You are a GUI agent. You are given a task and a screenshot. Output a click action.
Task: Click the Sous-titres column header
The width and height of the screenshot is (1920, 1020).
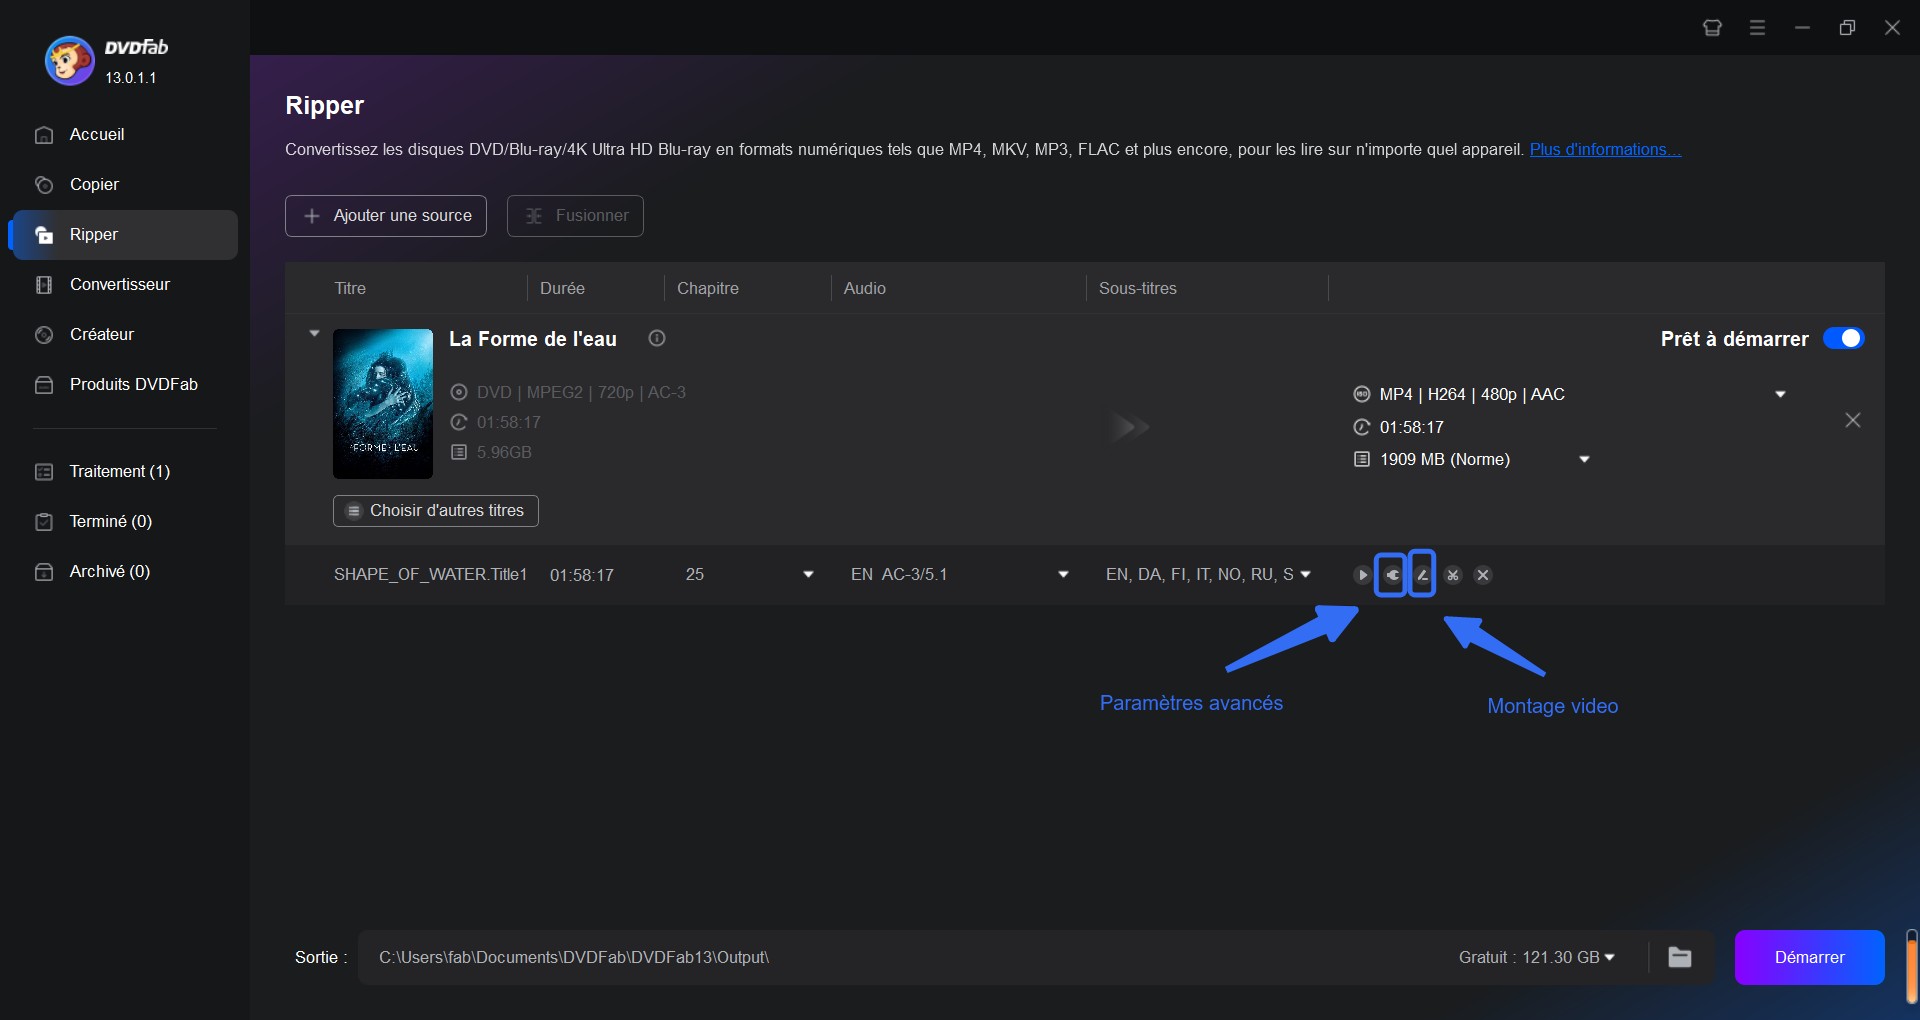tap(1138, 288)
